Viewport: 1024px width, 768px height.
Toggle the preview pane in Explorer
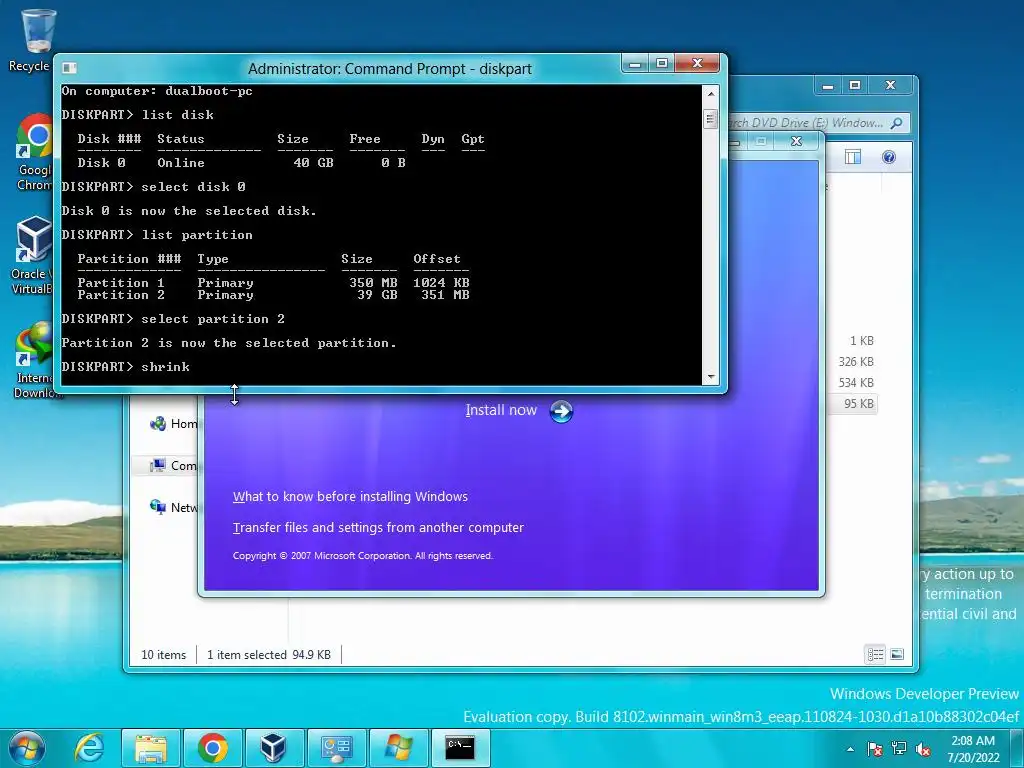click(x=853, y=157)
